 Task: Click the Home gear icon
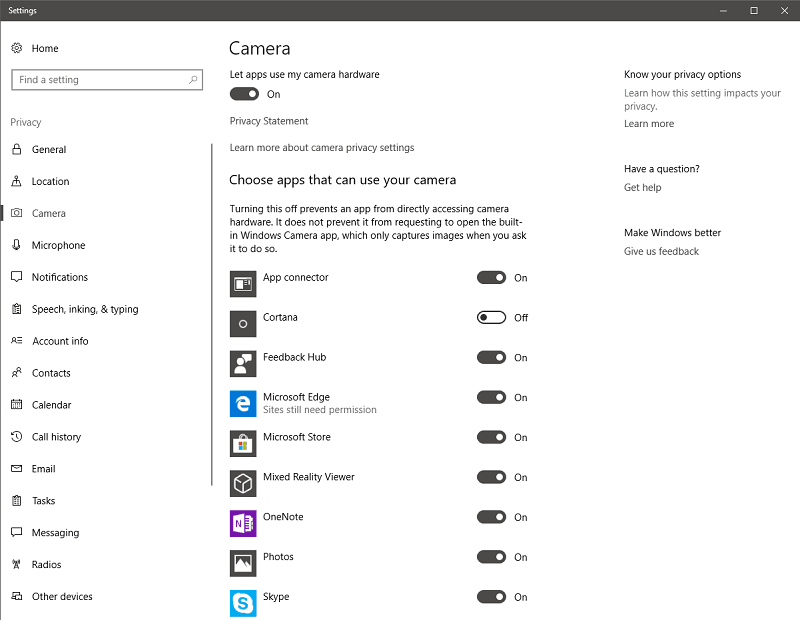tap(17, 48)
